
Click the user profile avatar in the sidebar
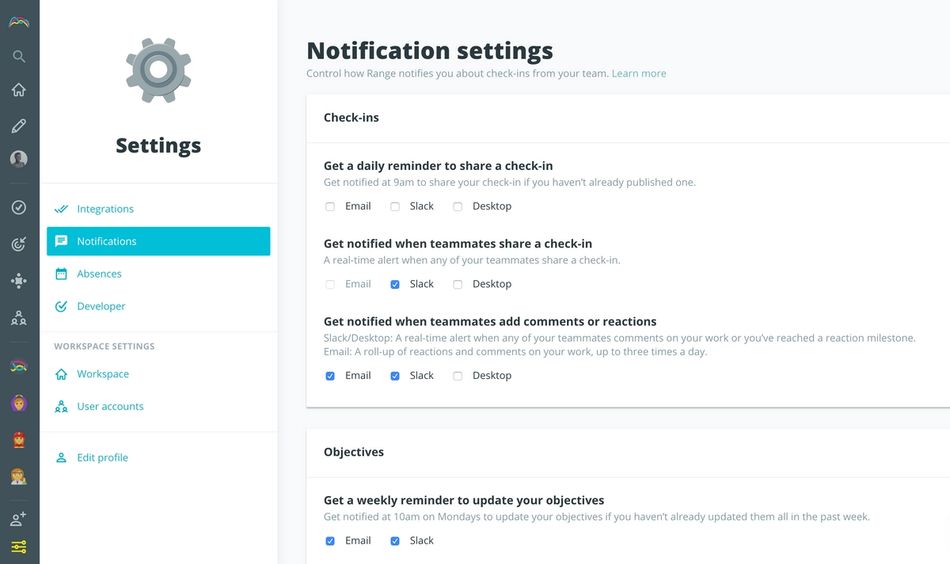tap(19, 159)
